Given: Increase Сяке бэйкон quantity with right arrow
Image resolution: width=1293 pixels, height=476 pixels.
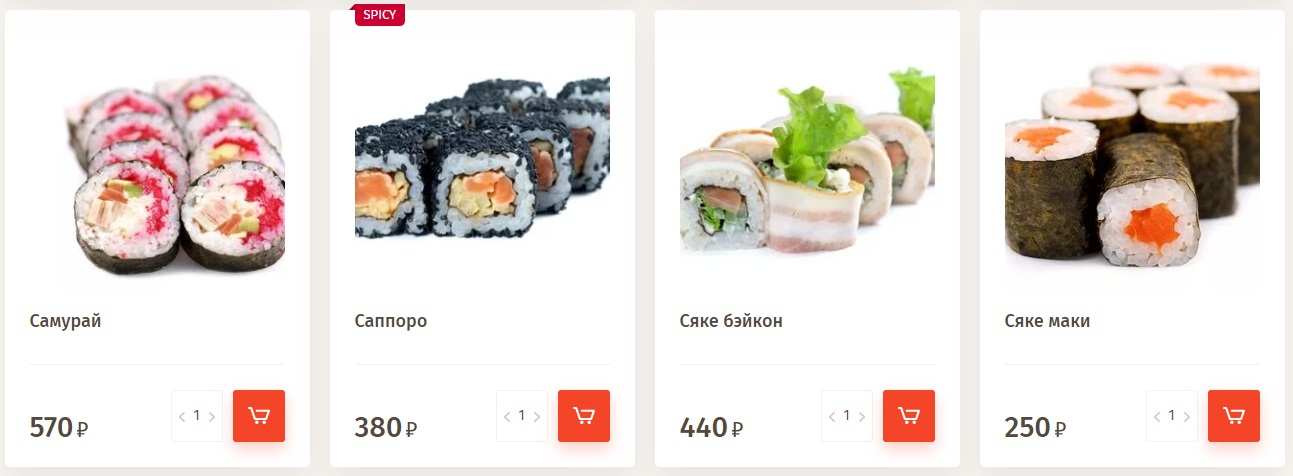Looking at the screenshot, I should [x=862, y=416].
